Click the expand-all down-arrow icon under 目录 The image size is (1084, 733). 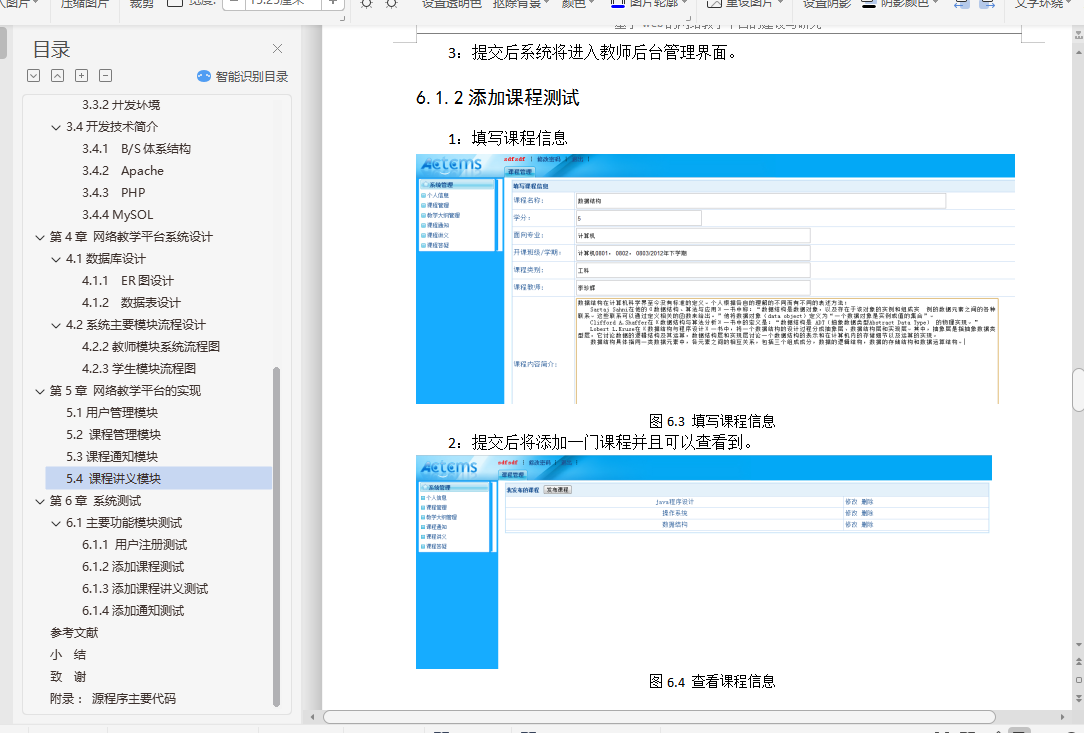(x=33, y=76)
